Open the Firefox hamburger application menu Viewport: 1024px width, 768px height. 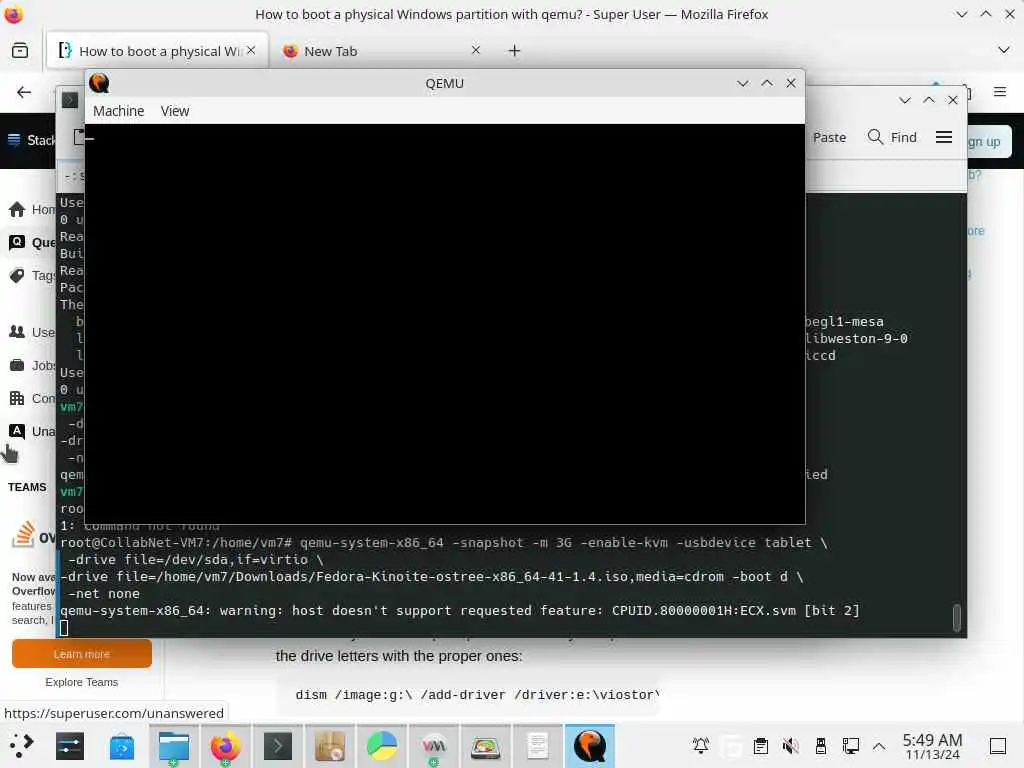pos(999,92)
